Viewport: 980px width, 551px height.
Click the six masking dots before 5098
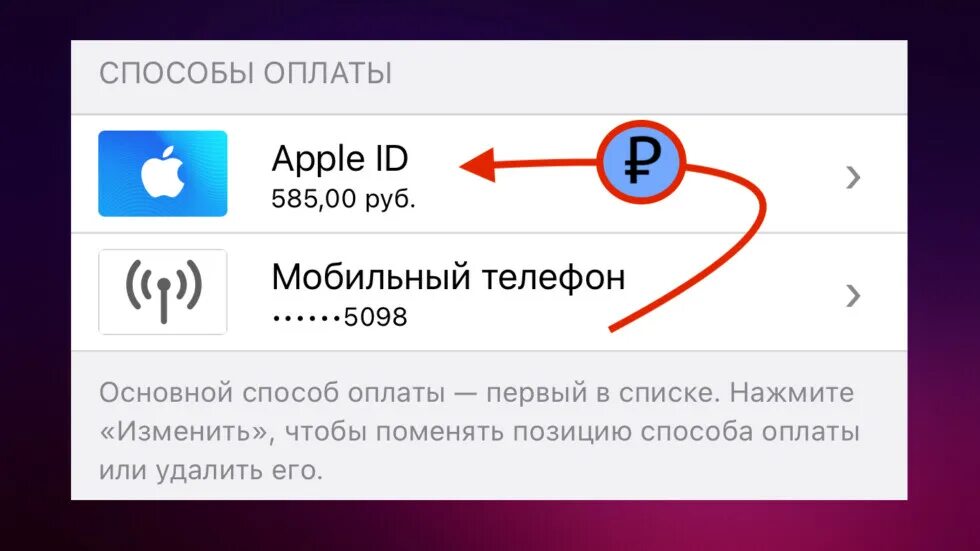[307, 318]
